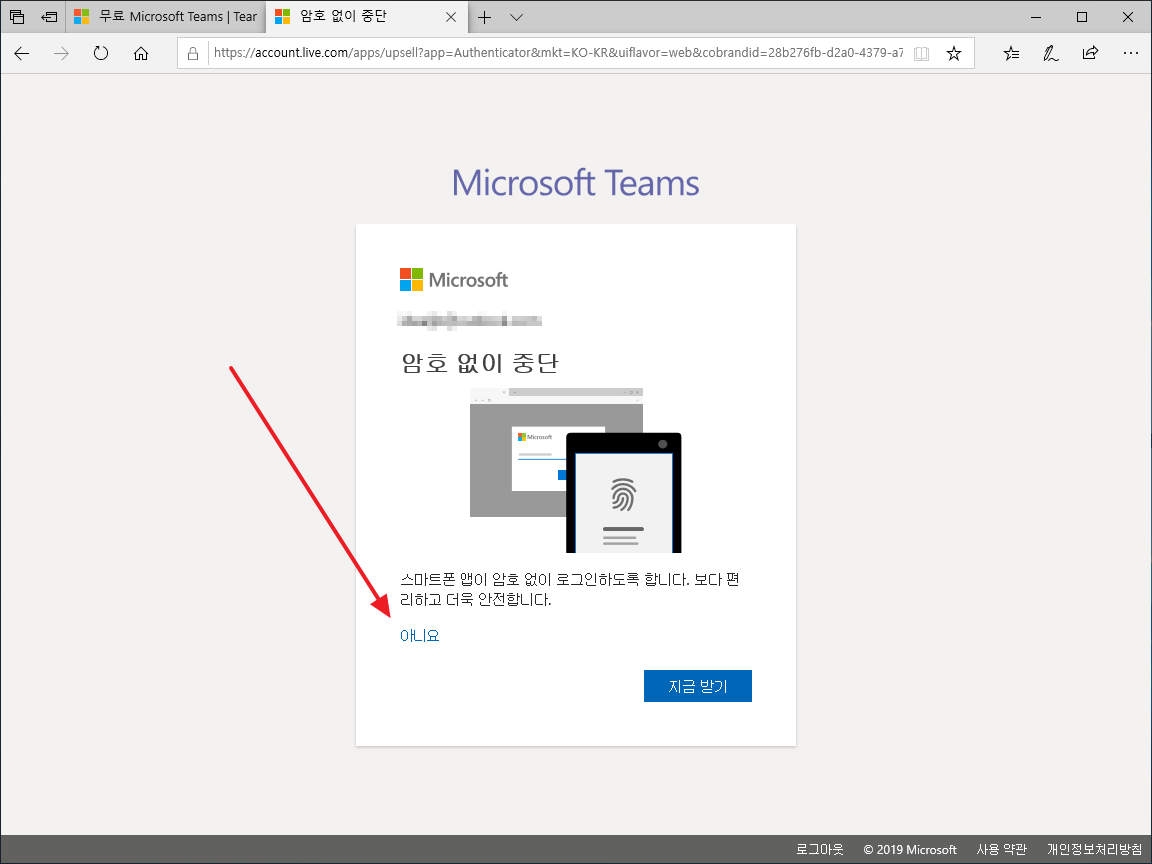Open the 개인정보처리방침 footer link
Screen dimensions: 1152x864
pyautogui.click(x=1095, y=849)
